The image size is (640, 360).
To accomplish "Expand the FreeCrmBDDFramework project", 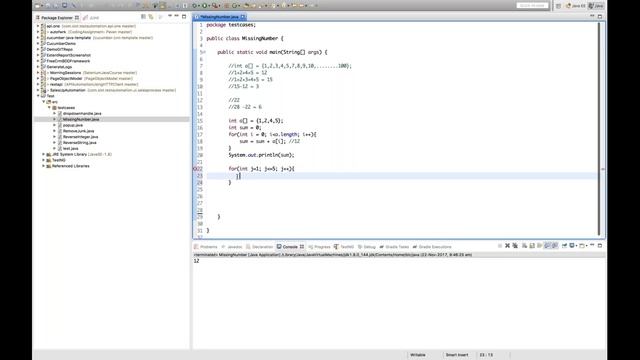I will point(38,61).
